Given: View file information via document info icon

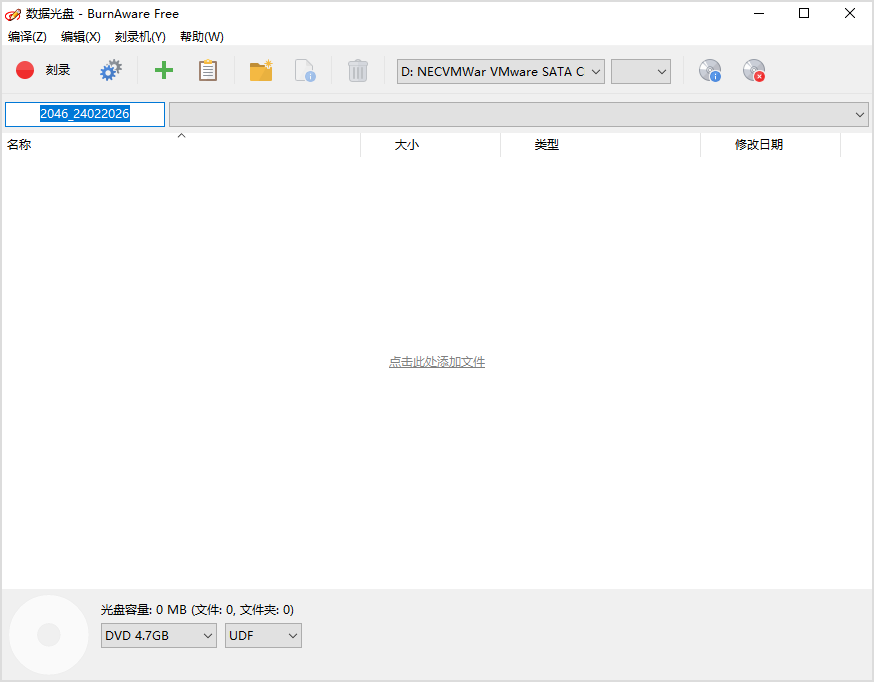Looking at the screenshot, I should coord(308,70).
